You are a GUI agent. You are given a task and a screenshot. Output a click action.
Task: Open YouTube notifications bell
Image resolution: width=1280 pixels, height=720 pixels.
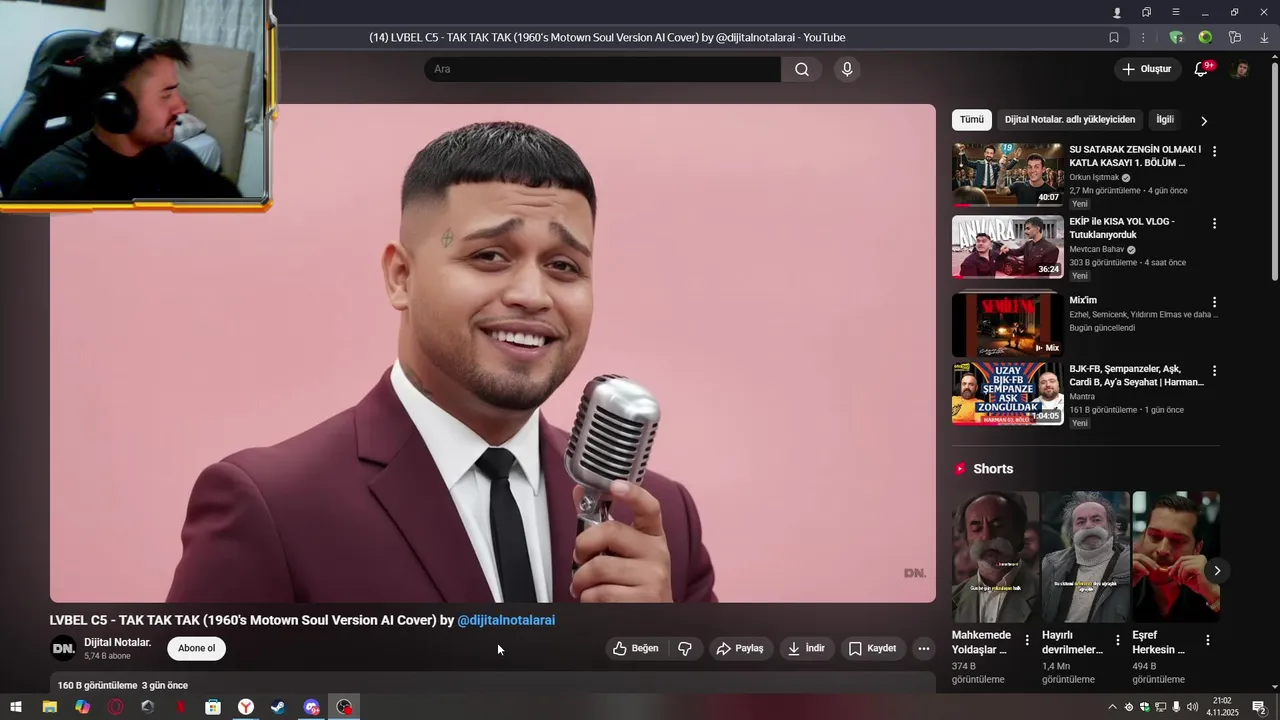[1202, 69]
